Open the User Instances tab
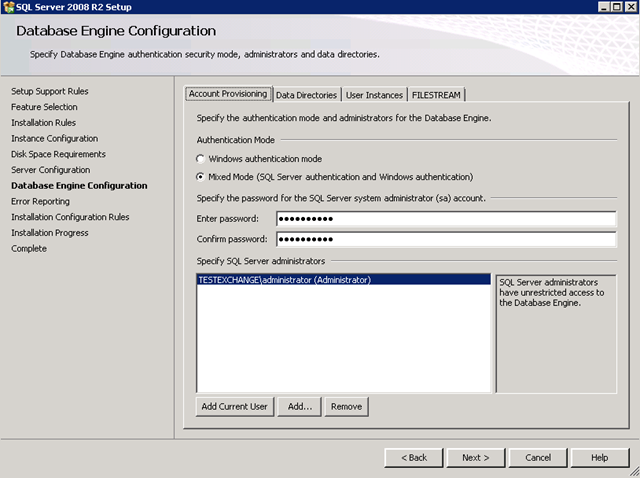The height and width of the screenshot is (478, 640). (374, 95)
